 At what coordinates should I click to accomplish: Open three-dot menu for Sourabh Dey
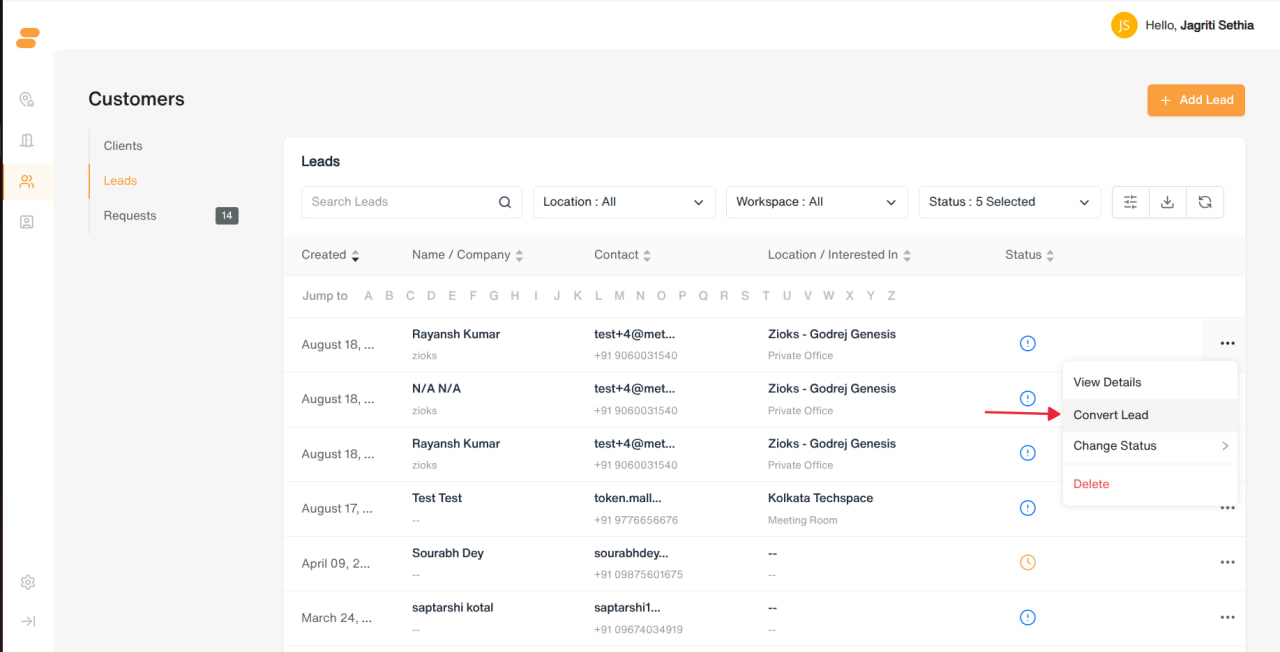tap(1227, 563)
